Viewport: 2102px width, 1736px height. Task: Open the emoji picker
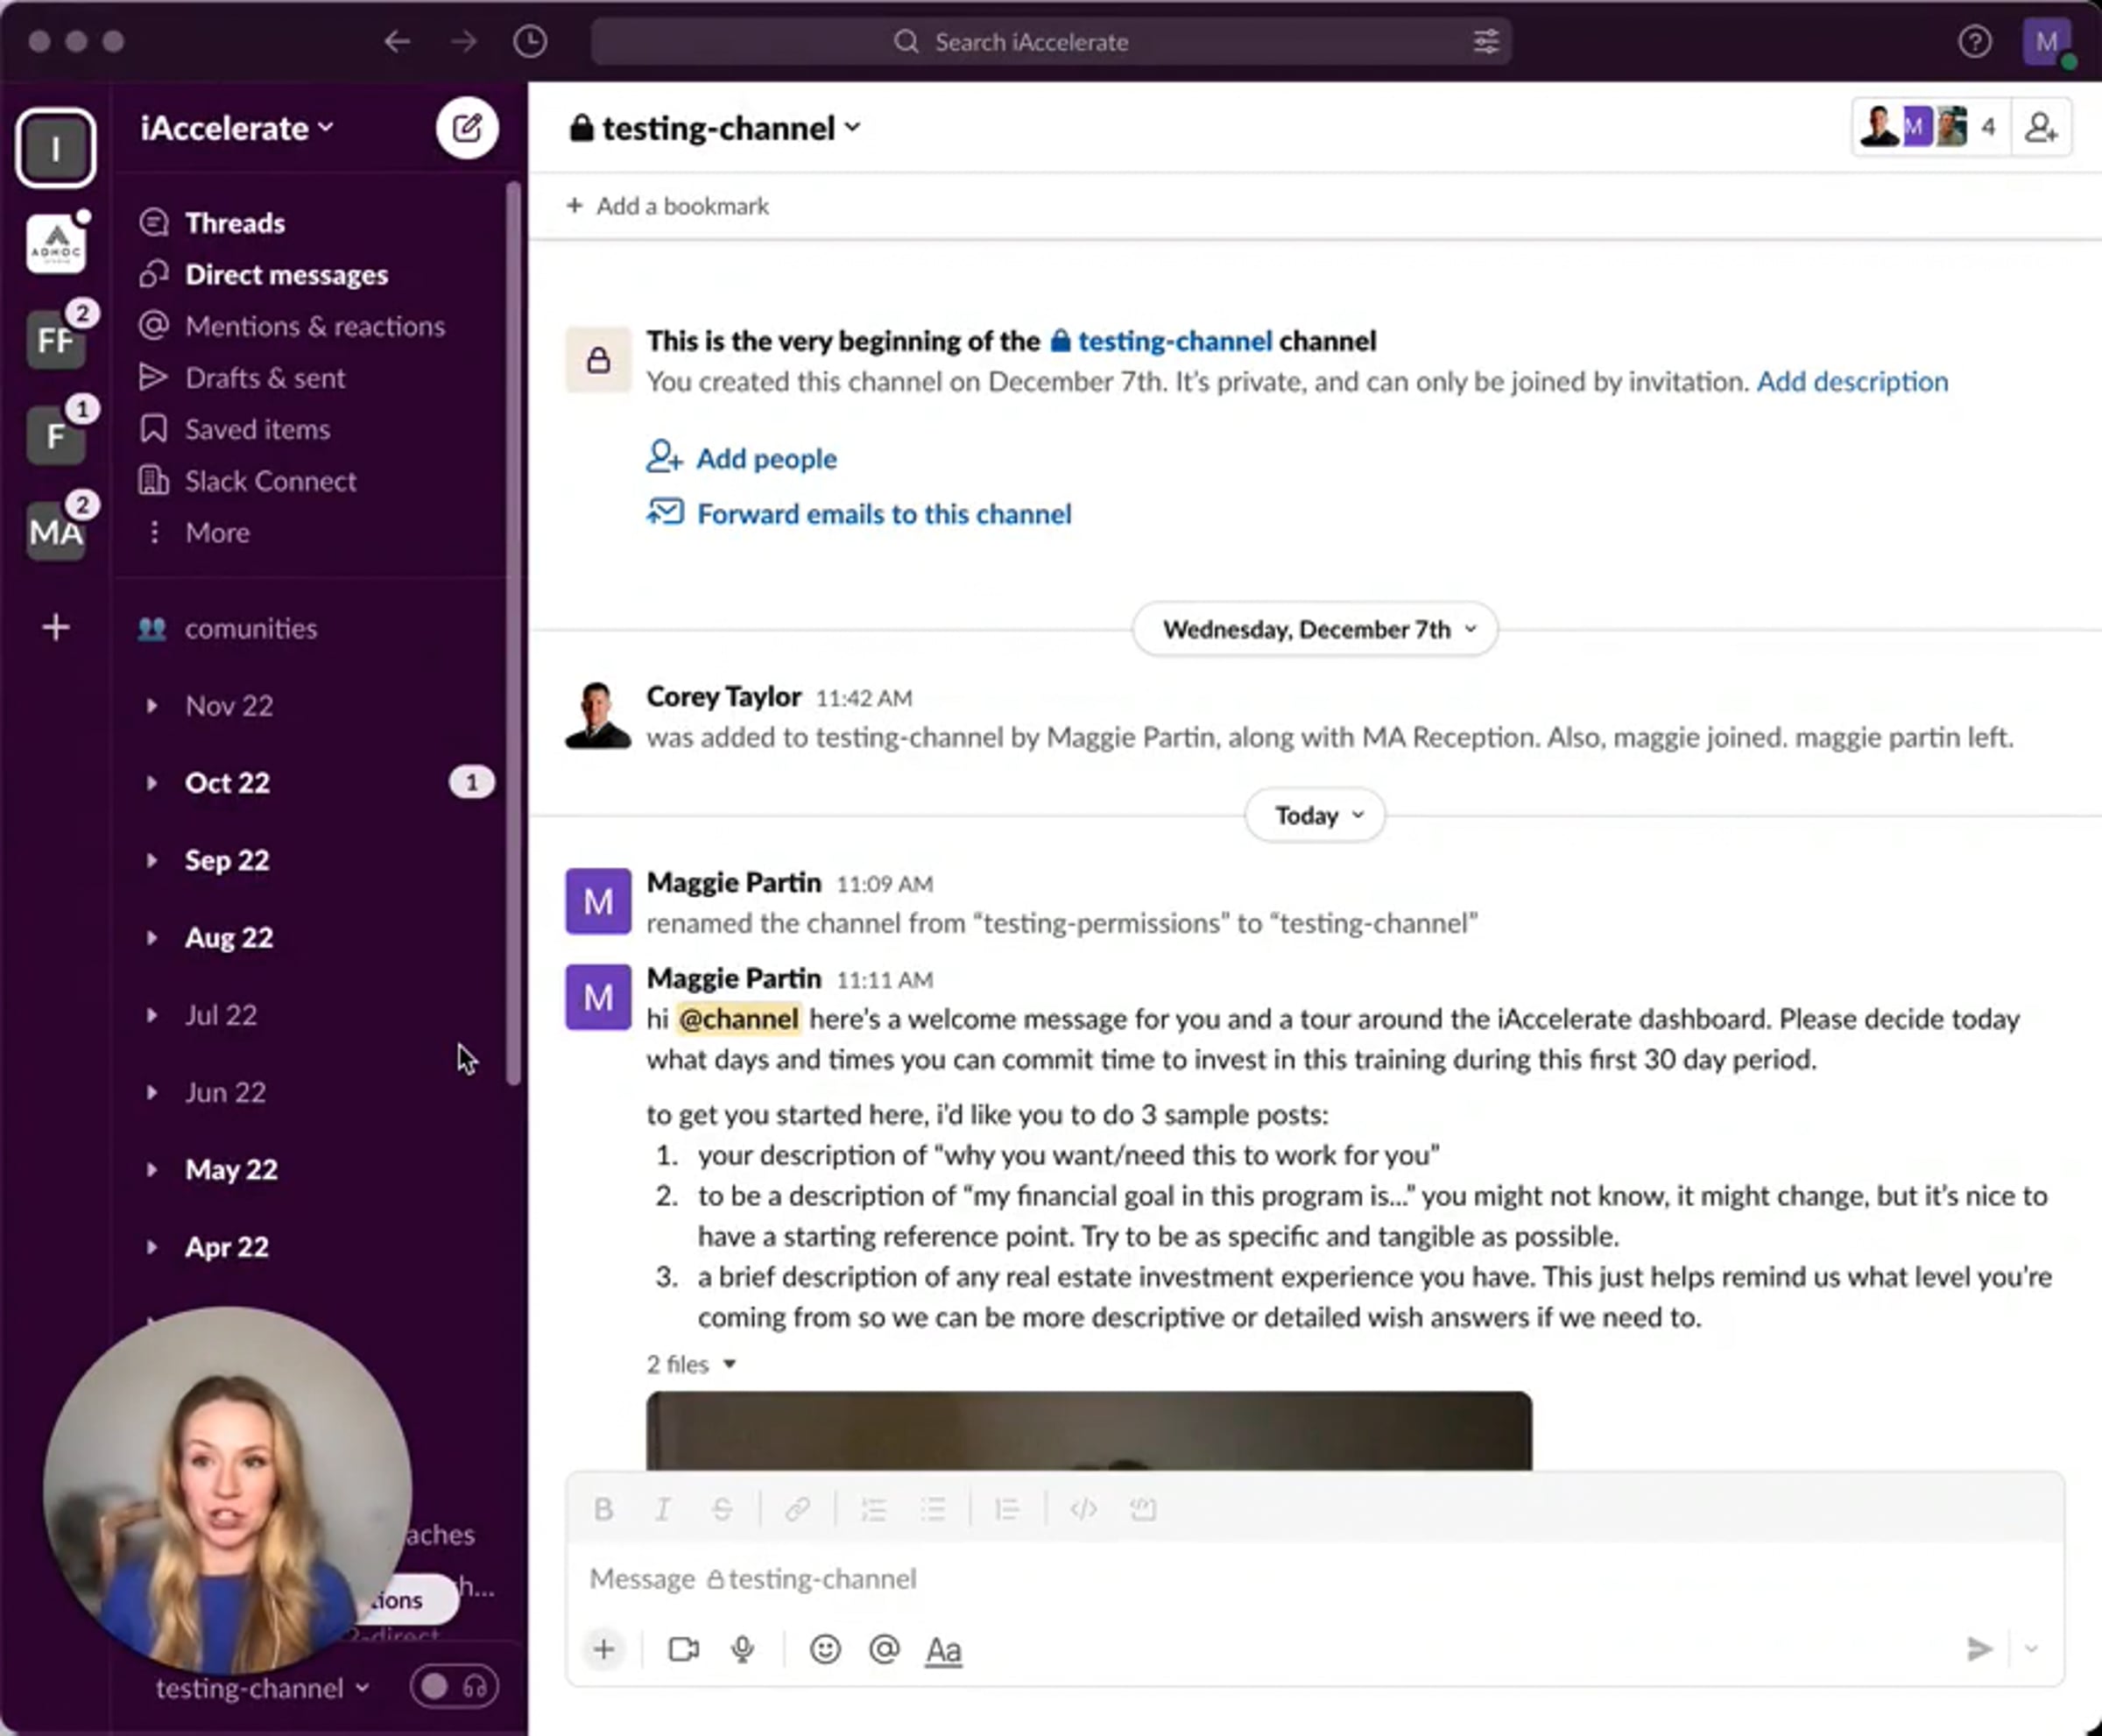[x=825, y=1649]
